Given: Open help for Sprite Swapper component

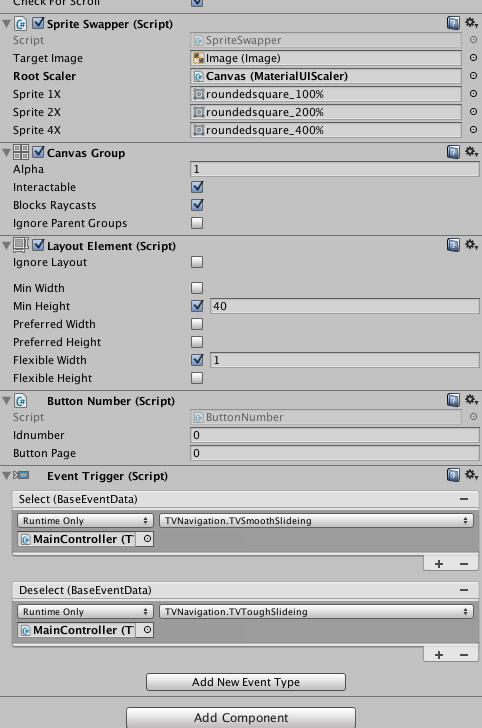Looking at the screenshot, I should pyautogui.click(x=453, y=23).
